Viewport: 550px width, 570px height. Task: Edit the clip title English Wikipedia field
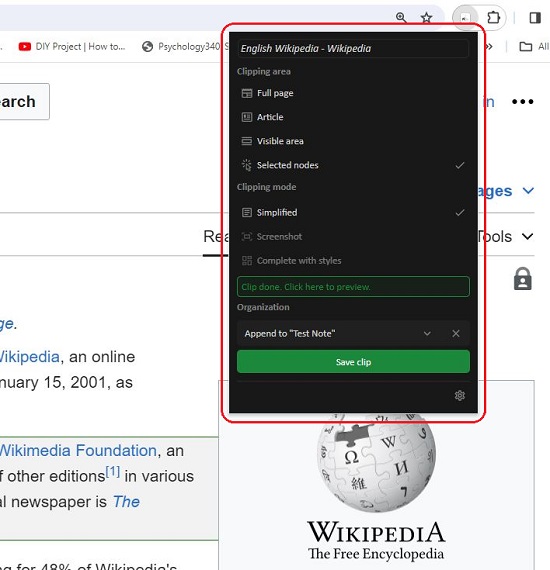pos(353,48)
